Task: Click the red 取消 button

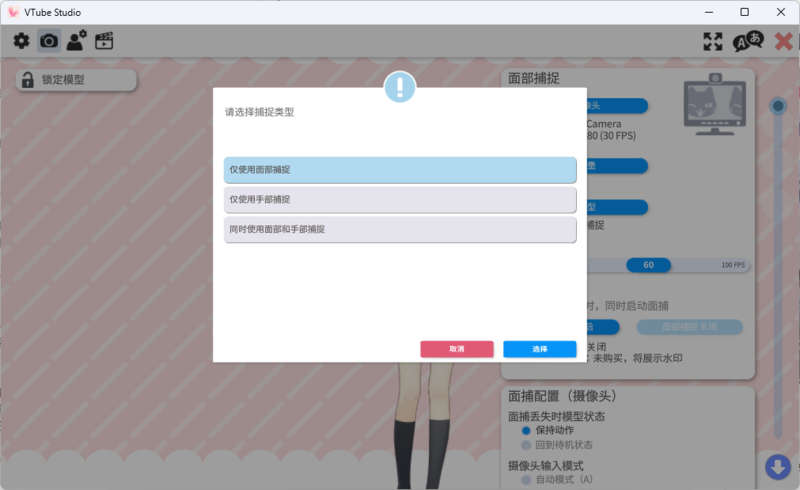Action: [x=457, y=349]
